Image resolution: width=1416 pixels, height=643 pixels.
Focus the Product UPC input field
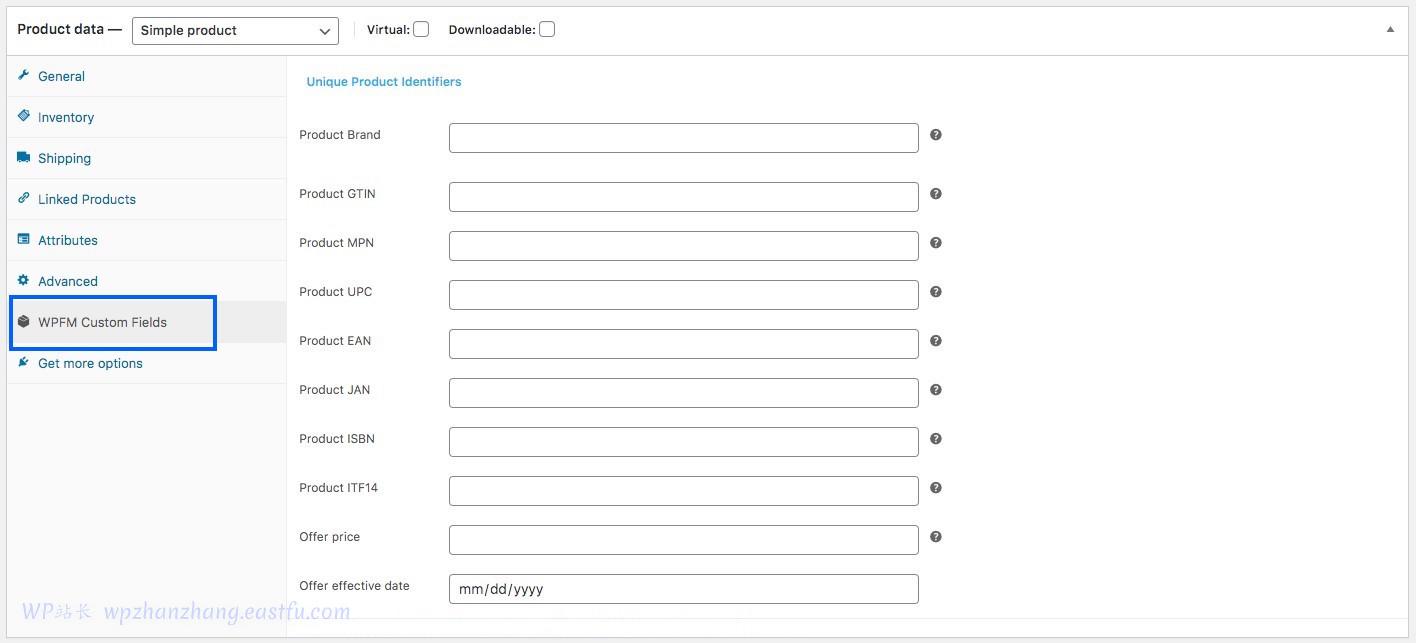coord(684,295)
